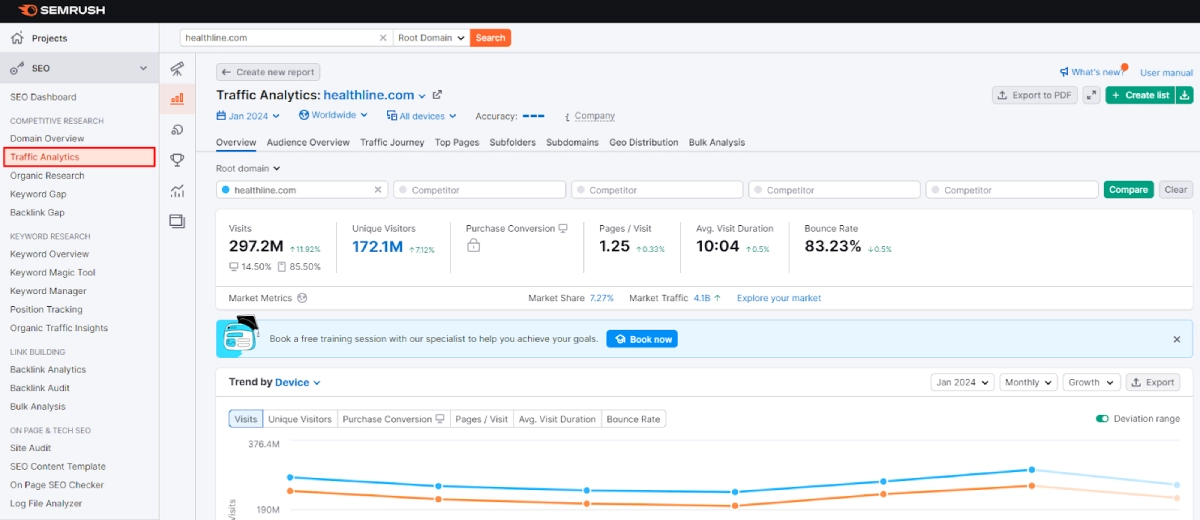Open the Subfolders tab
Screen dimensions: 1200x520
512,142
